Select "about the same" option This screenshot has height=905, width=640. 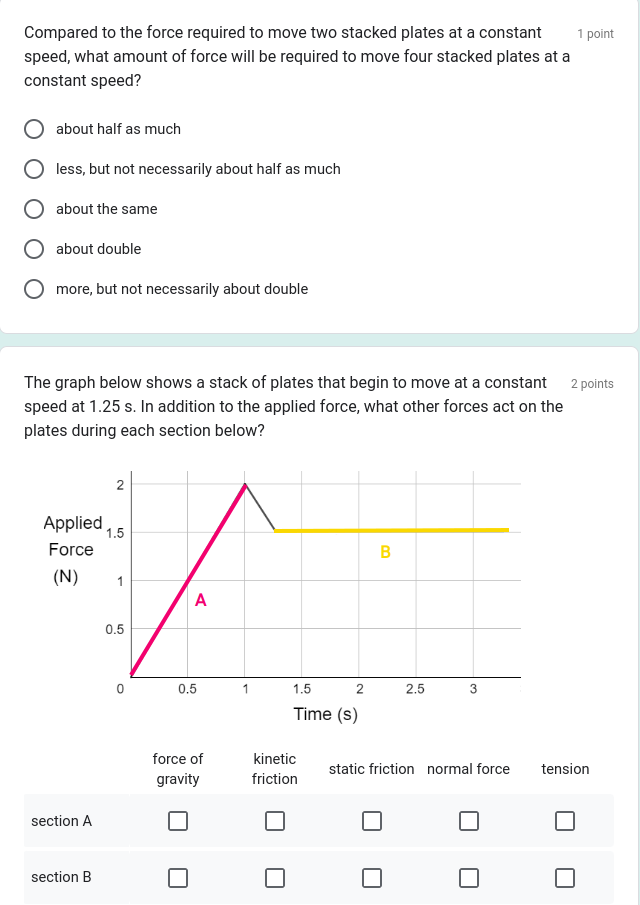point(34,209)
